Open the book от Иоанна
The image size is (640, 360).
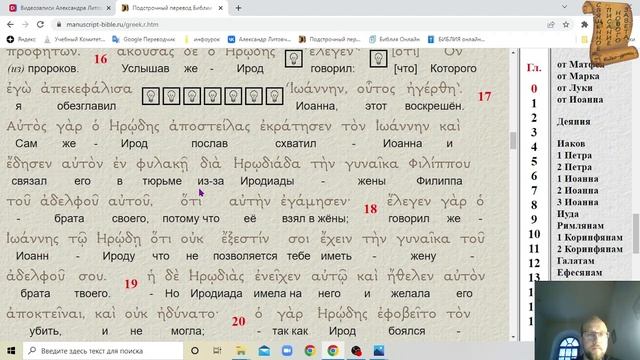(x=580, y=100)
